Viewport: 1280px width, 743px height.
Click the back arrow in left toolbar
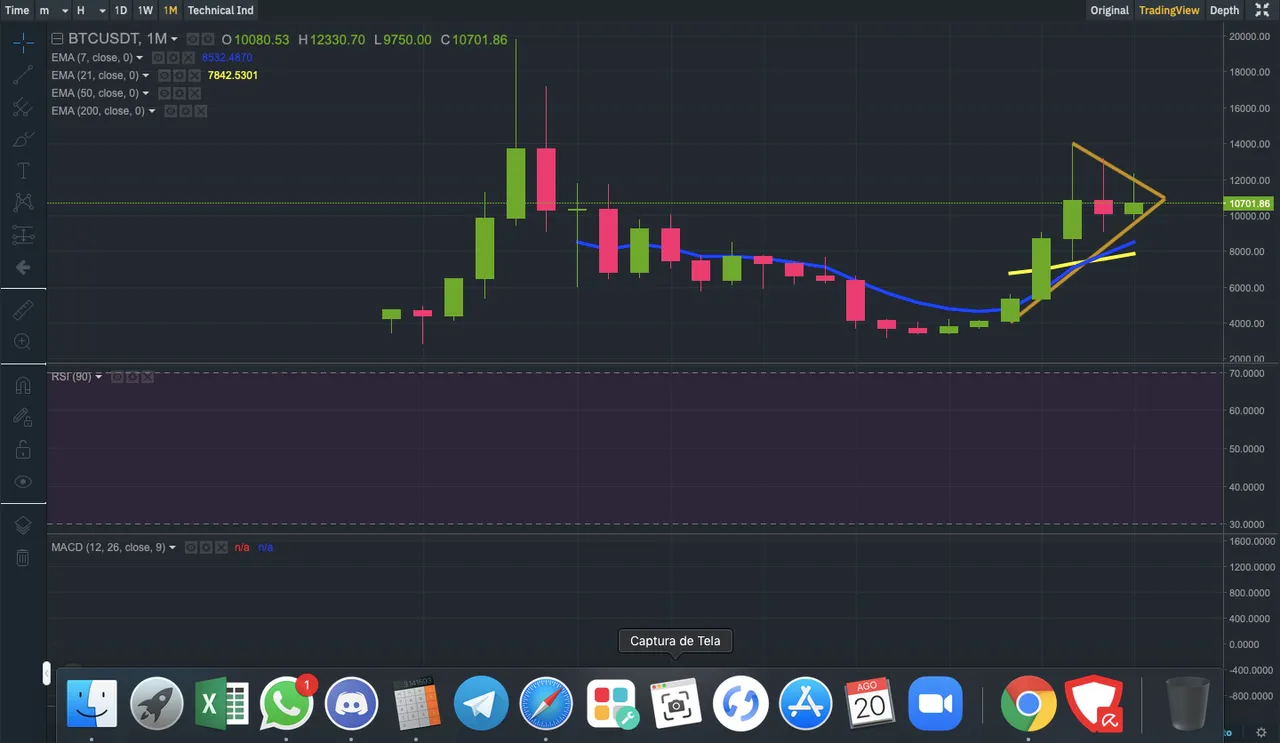(23, 268)
